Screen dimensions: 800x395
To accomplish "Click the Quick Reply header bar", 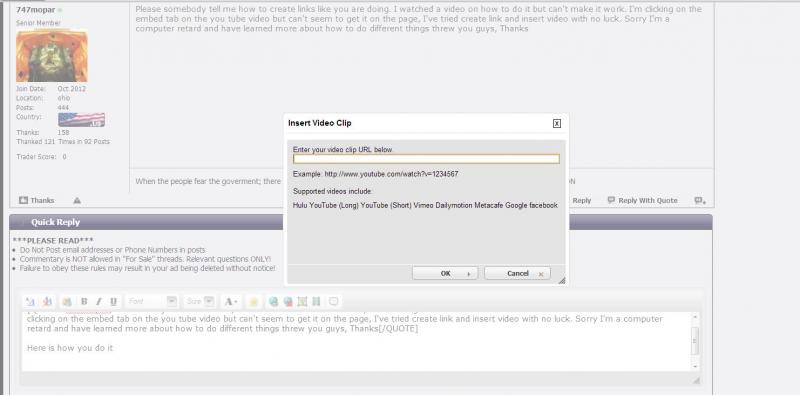I will [x=361, y=222].
